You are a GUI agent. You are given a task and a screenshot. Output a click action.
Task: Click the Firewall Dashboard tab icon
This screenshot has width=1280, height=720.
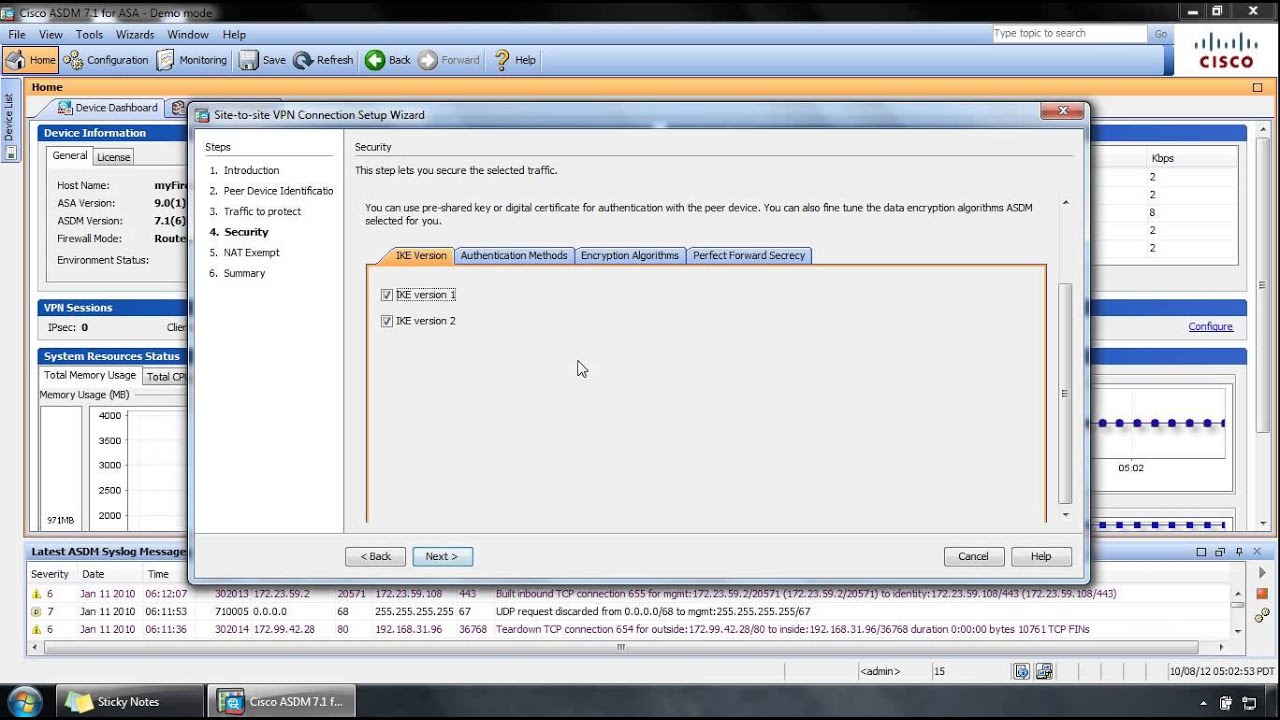point(179,108)
